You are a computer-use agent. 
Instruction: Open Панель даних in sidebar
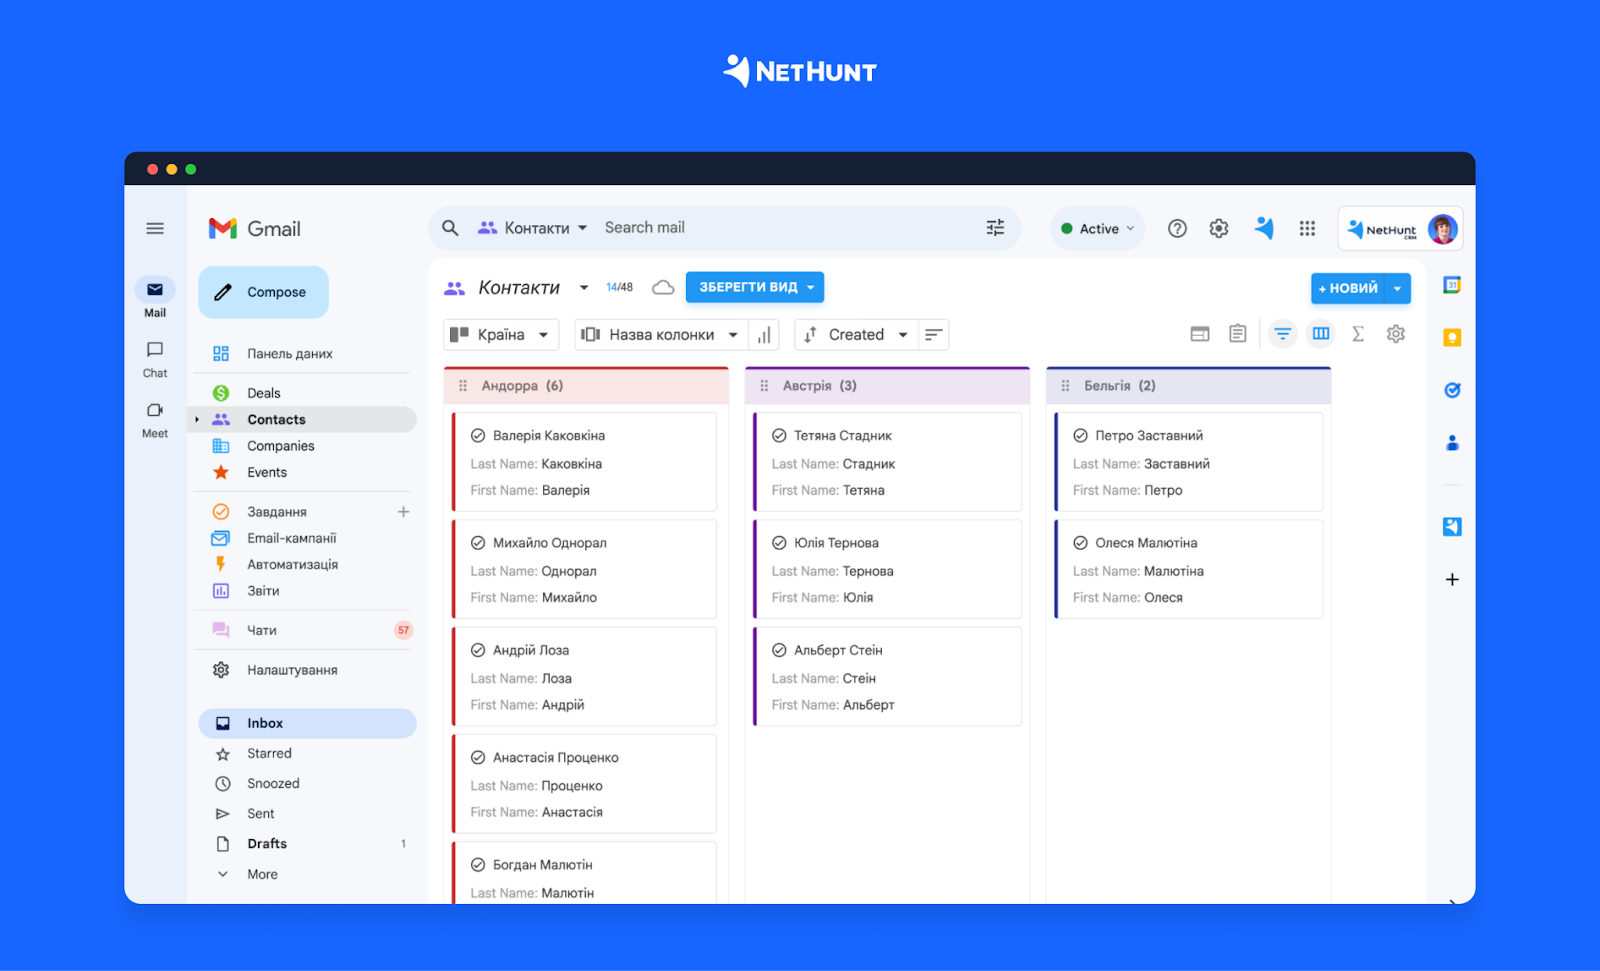290,354
